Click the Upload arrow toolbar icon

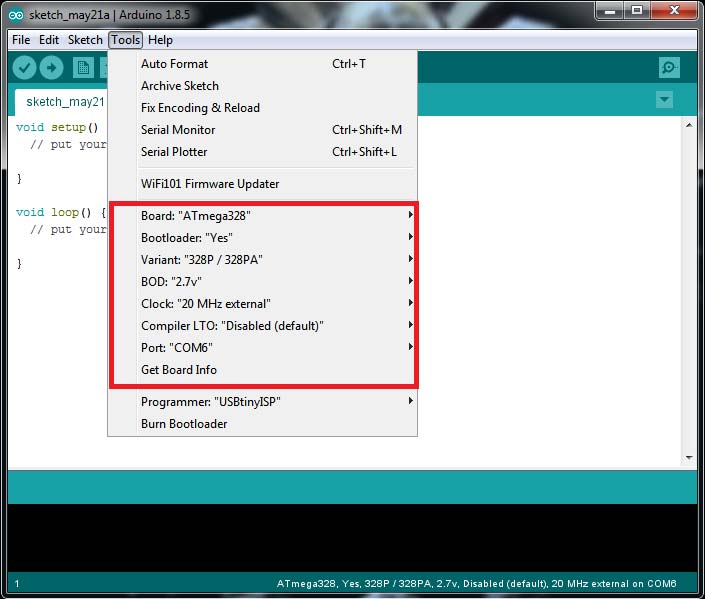pyautogui.click(x=52, y=68)
